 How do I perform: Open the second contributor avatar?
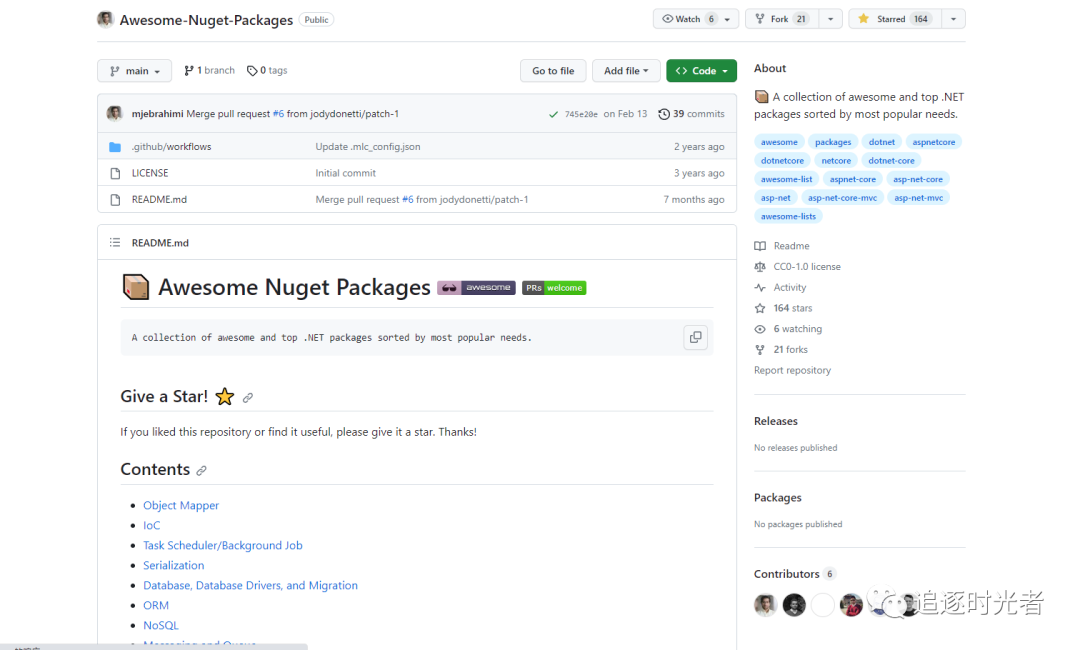(x=794, y=605)
